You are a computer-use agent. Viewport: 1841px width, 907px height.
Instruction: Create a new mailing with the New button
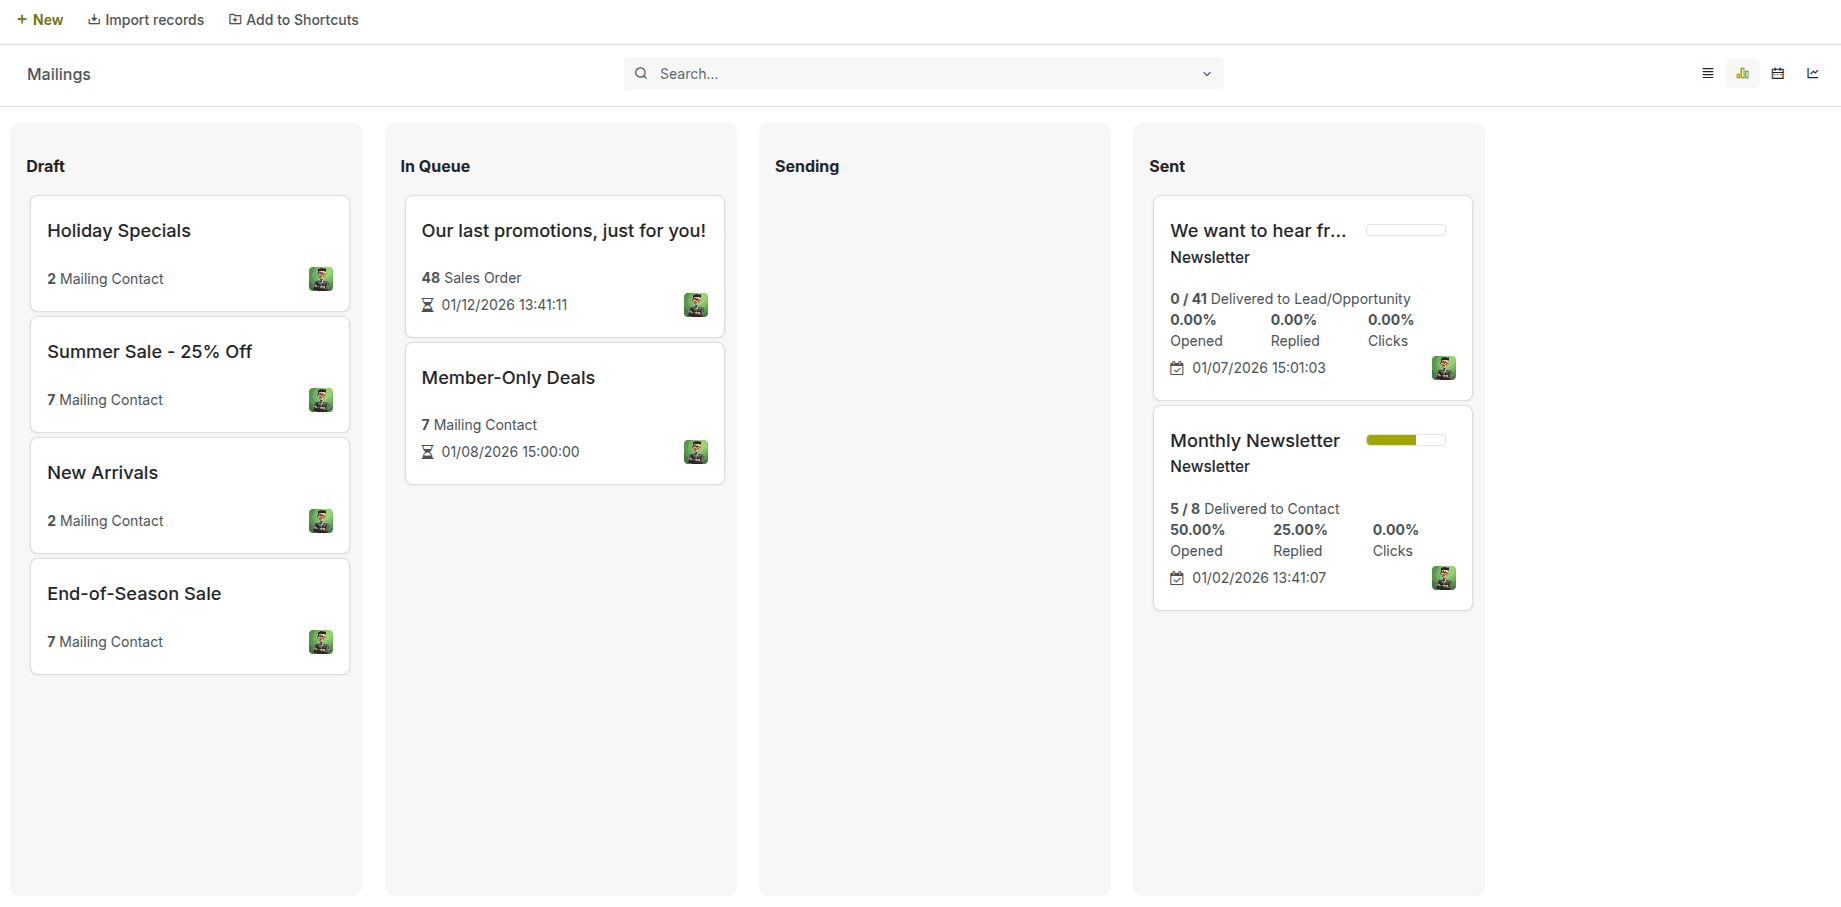click(39, 19)
